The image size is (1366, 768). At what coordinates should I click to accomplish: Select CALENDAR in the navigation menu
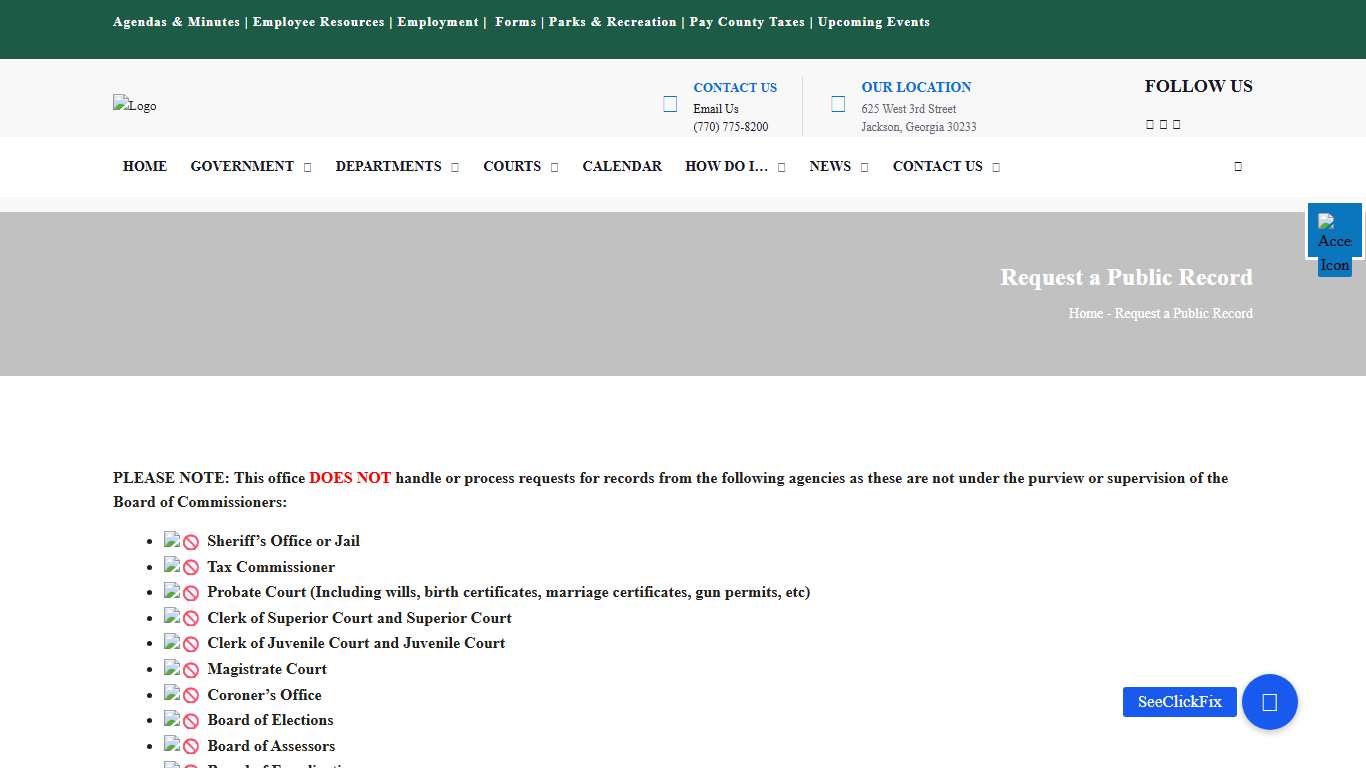click(x=621, y=166)
